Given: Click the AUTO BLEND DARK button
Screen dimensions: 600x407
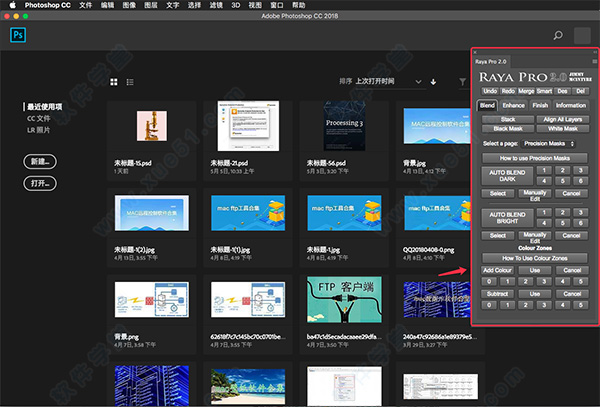Looking at the screenshot, I should coord(507,176).
